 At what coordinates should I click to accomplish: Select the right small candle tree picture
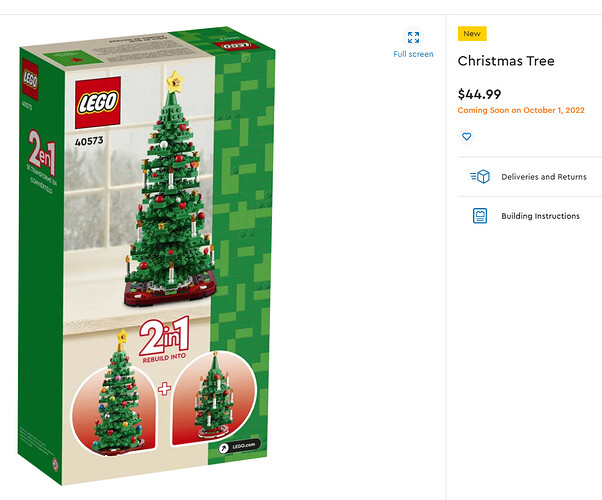click(213, 398)
